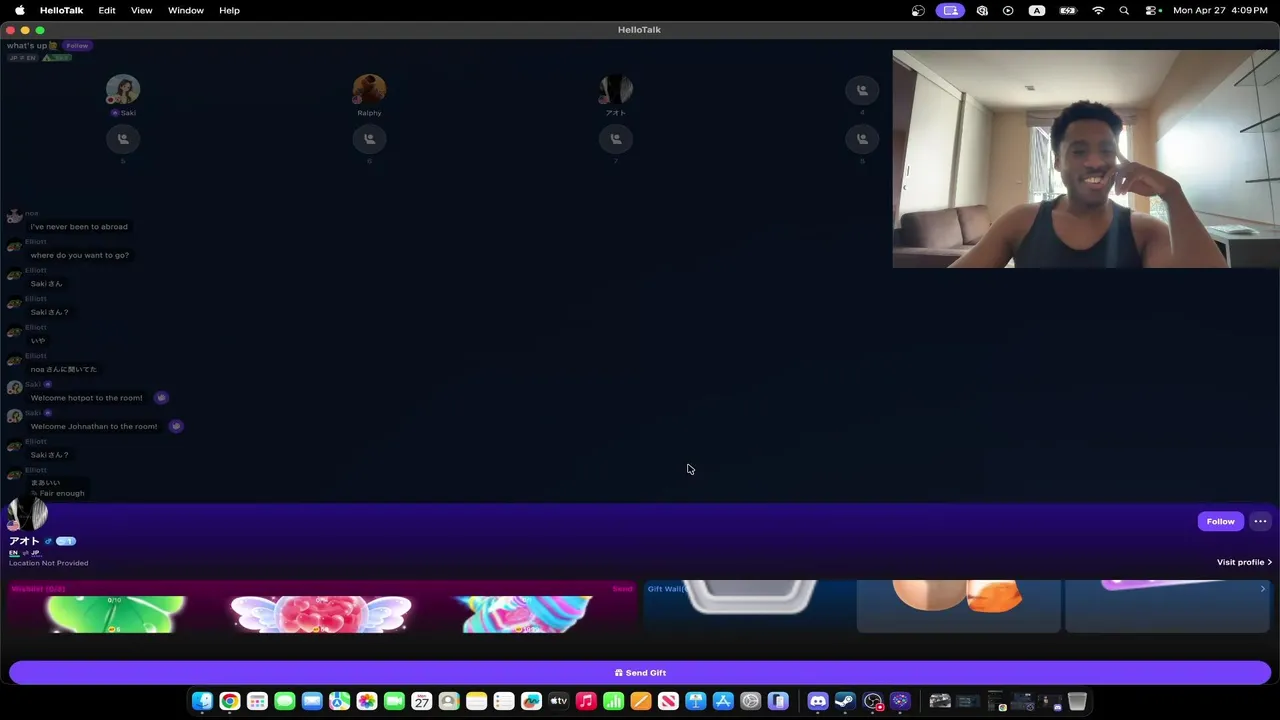Open the Wi-Fi status menu
The image size is (1280, 720).
1098,10
